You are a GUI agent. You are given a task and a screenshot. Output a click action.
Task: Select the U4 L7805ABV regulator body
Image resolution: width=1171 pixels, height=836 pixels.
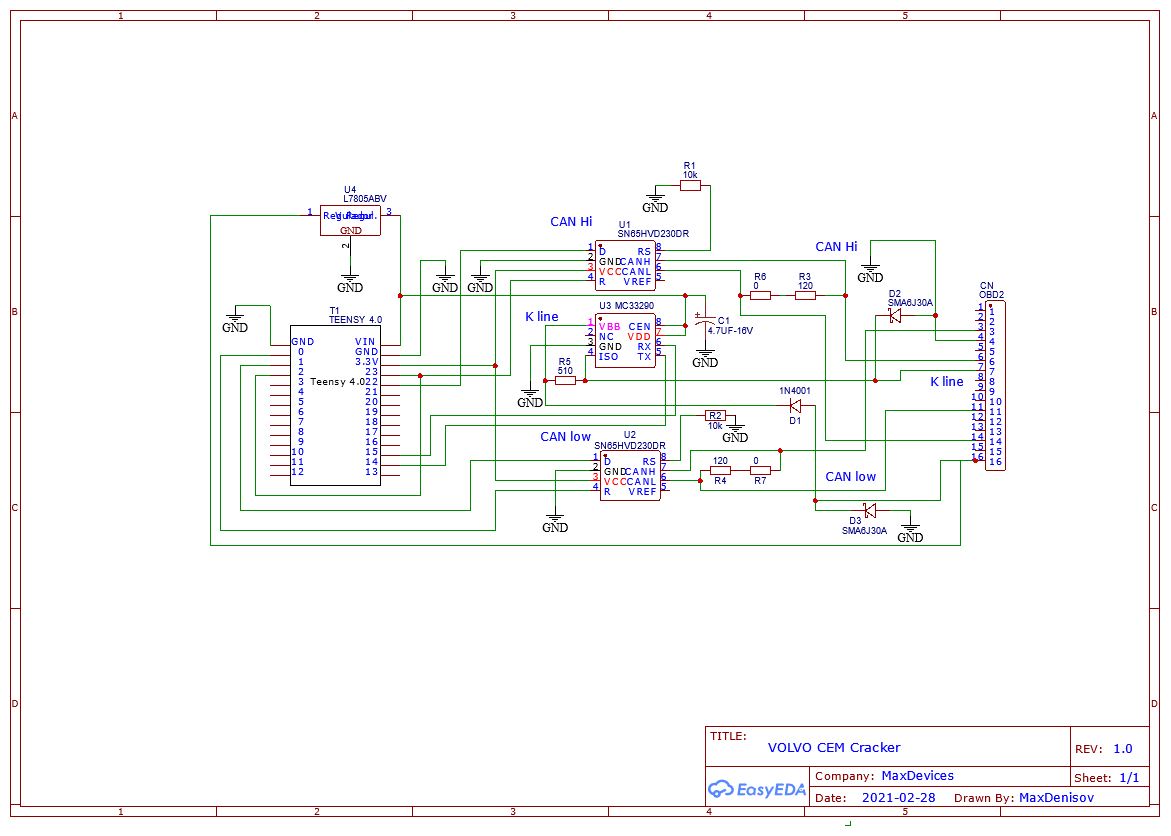(350, 220)
